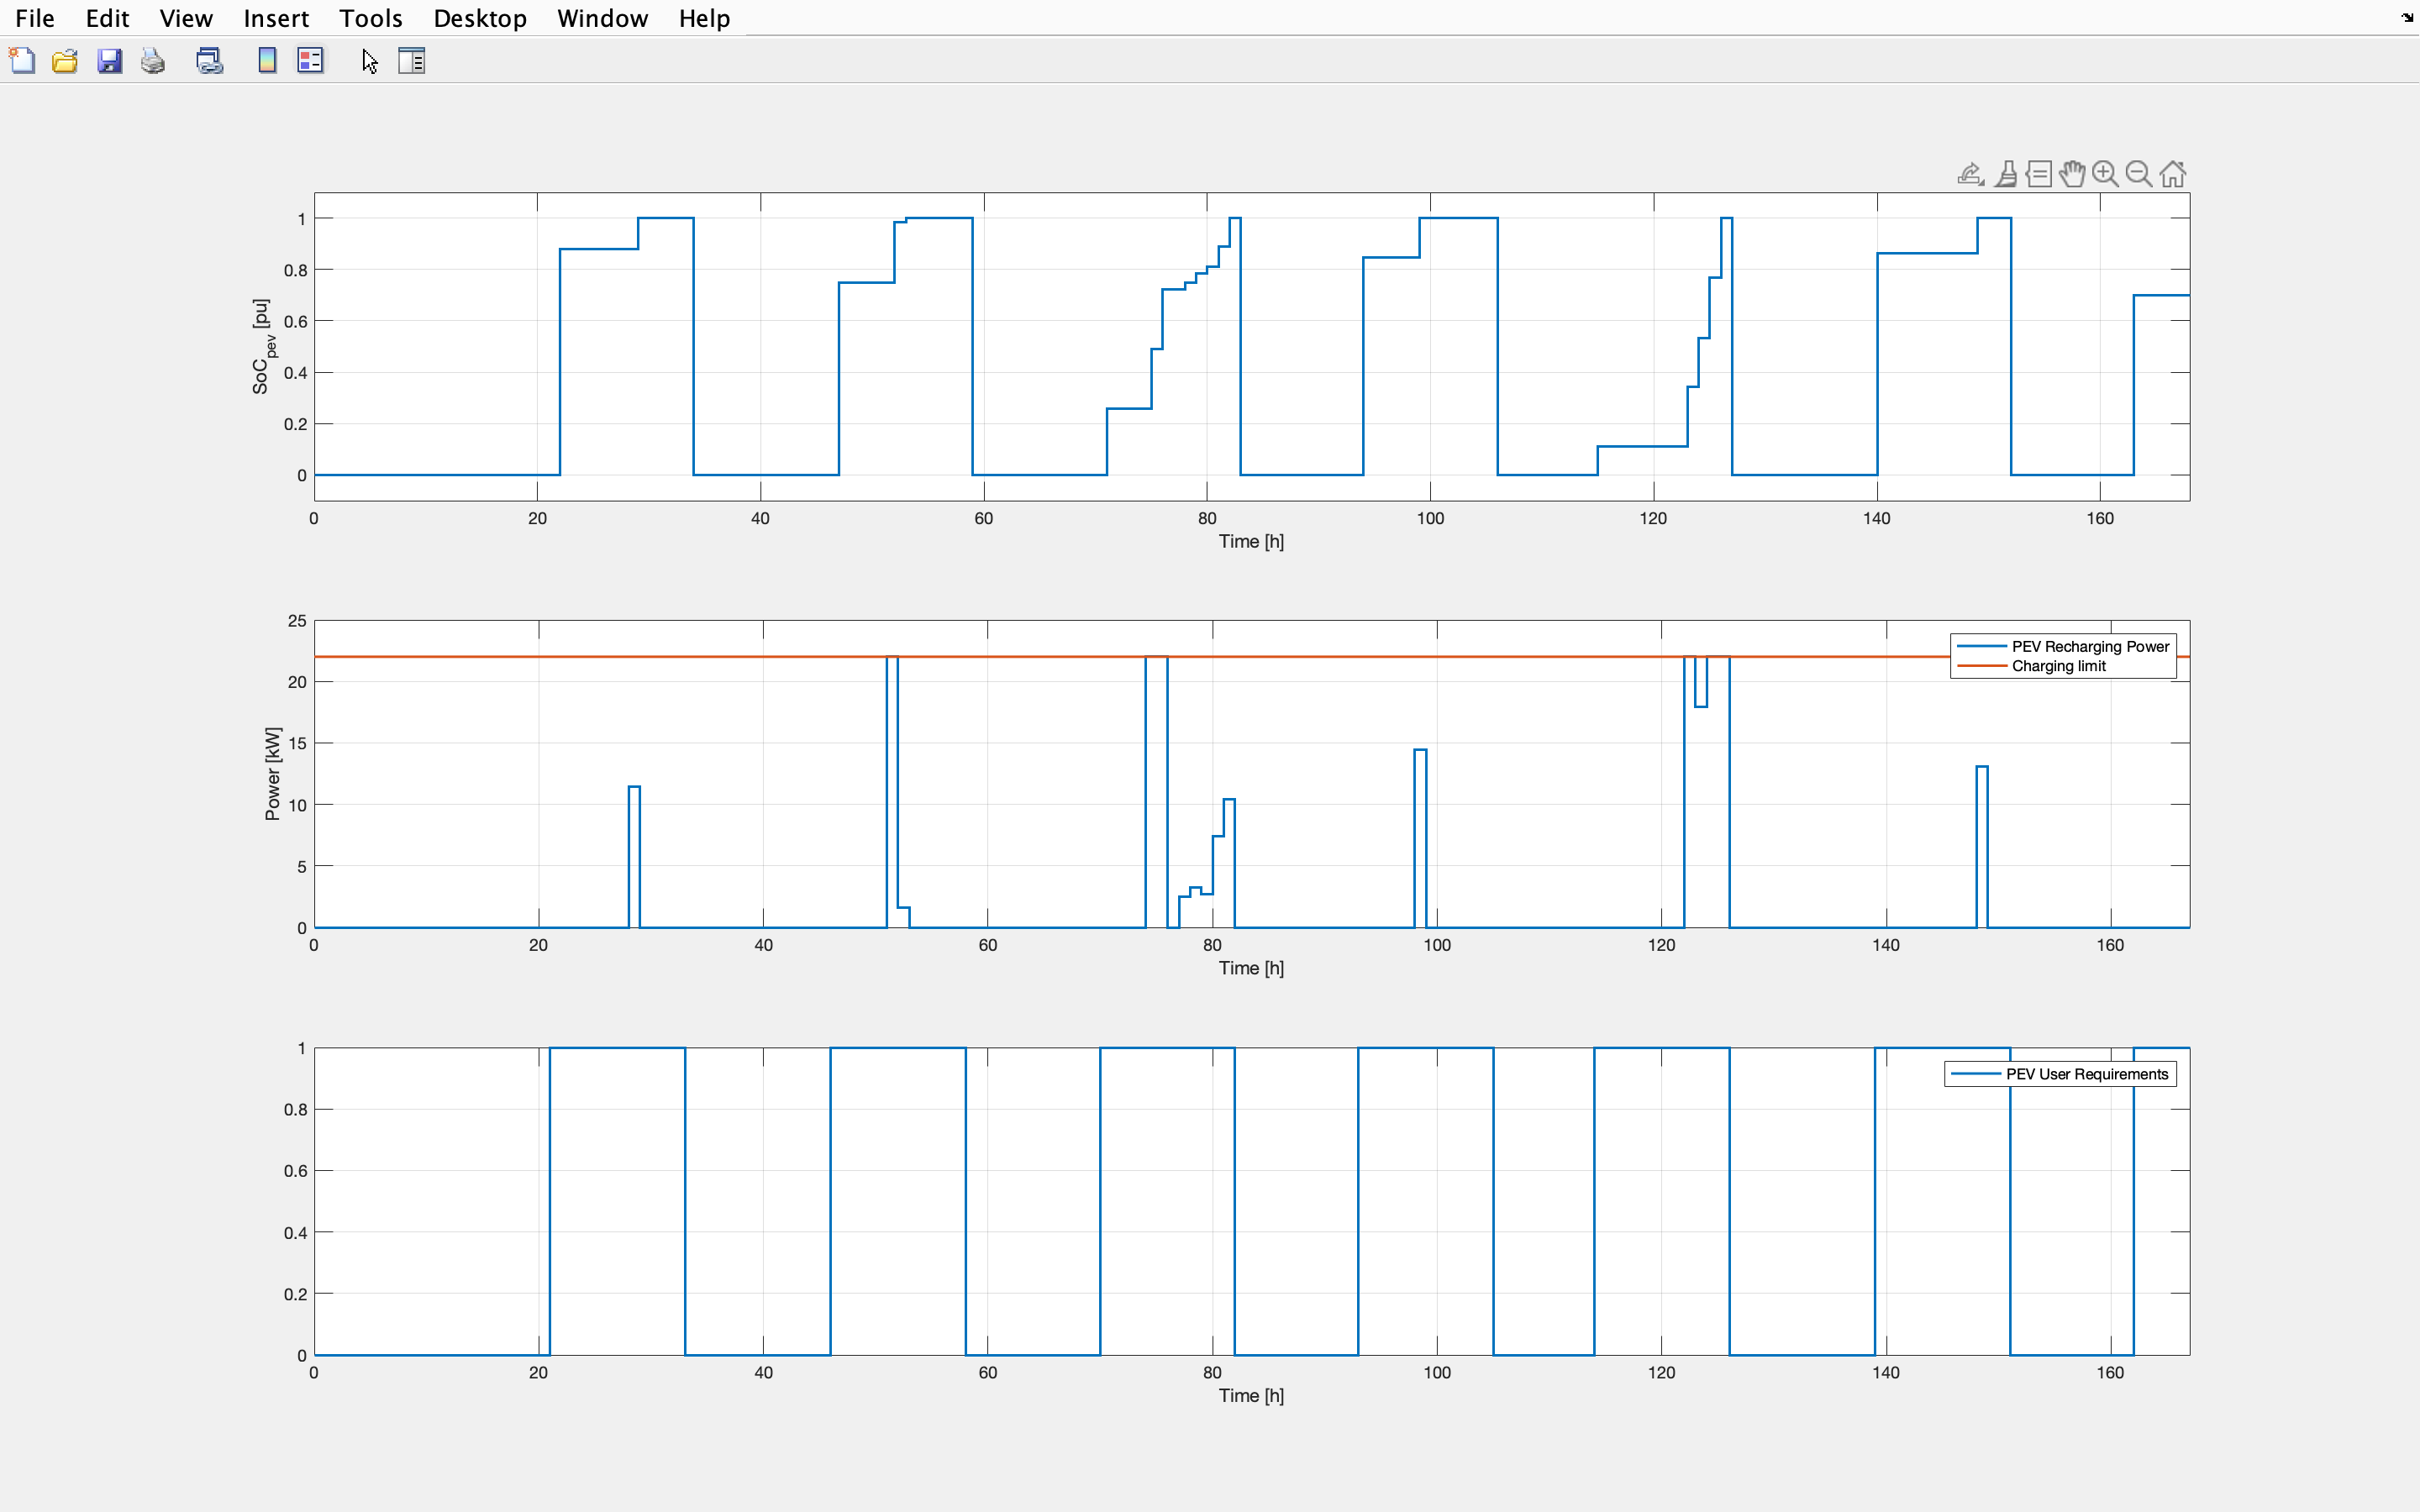Restore the view with the home icon
Image resolution: width=2420 pixels, height=1512 pixels.
pyautogui.click(x=2172, y=174)
